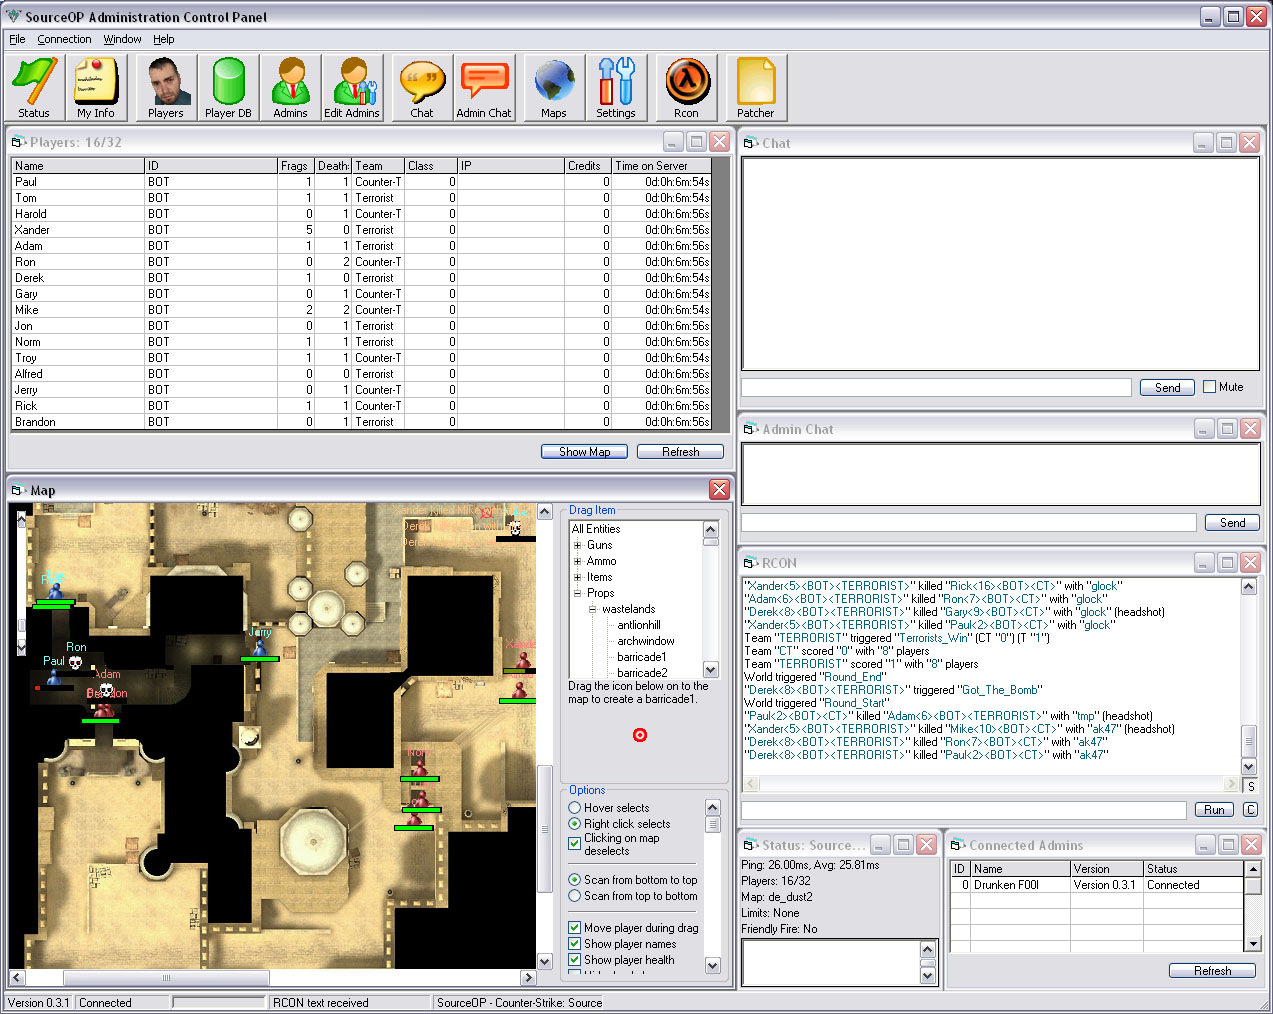Click Paul's skull marker on the map

[x=75, y=662]
